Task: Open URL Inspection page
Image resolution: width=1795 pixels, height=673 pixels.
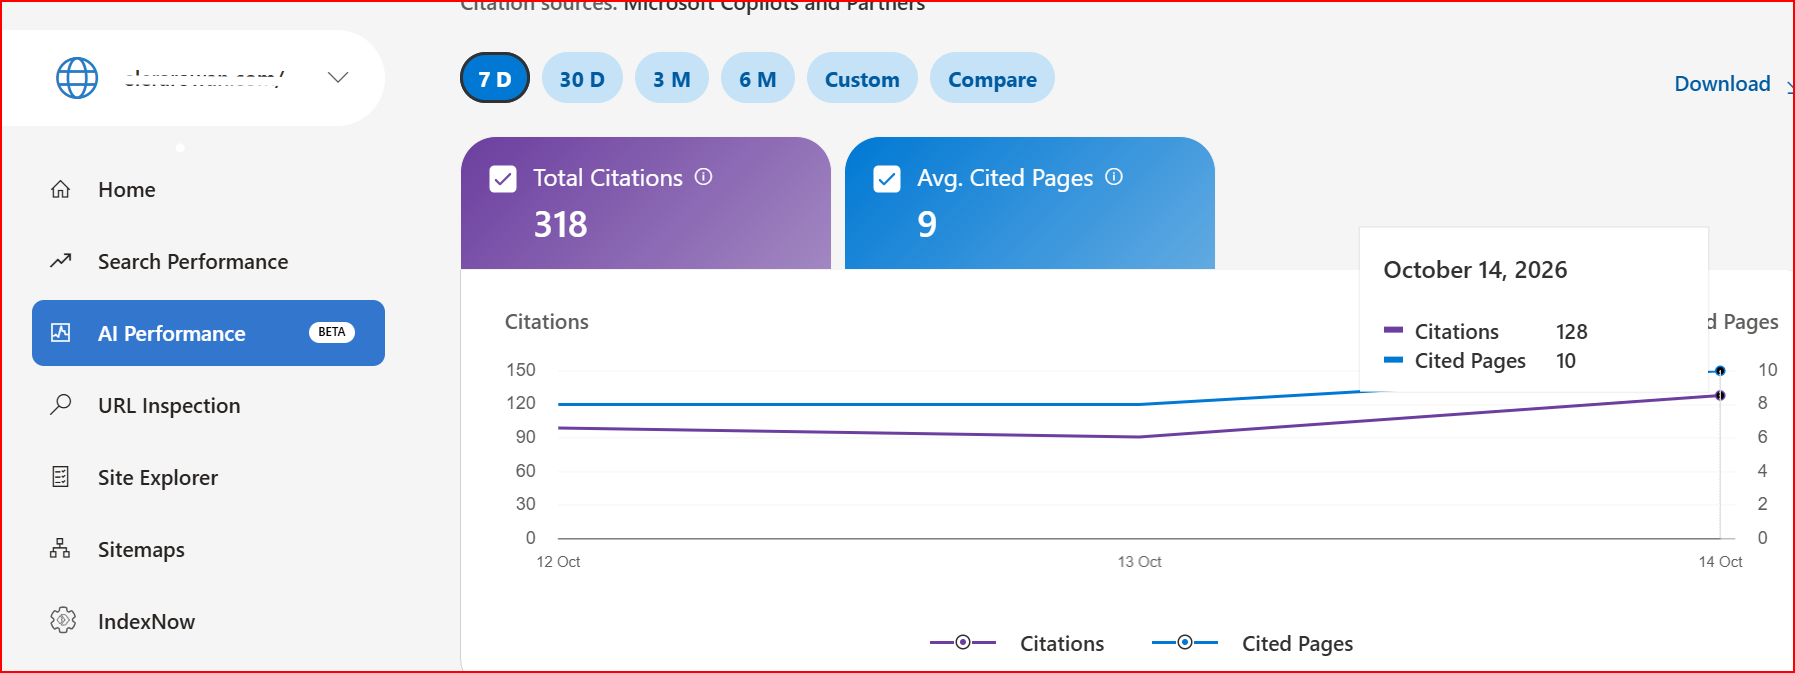Action: pyautogui.click(x=169, y=406)
